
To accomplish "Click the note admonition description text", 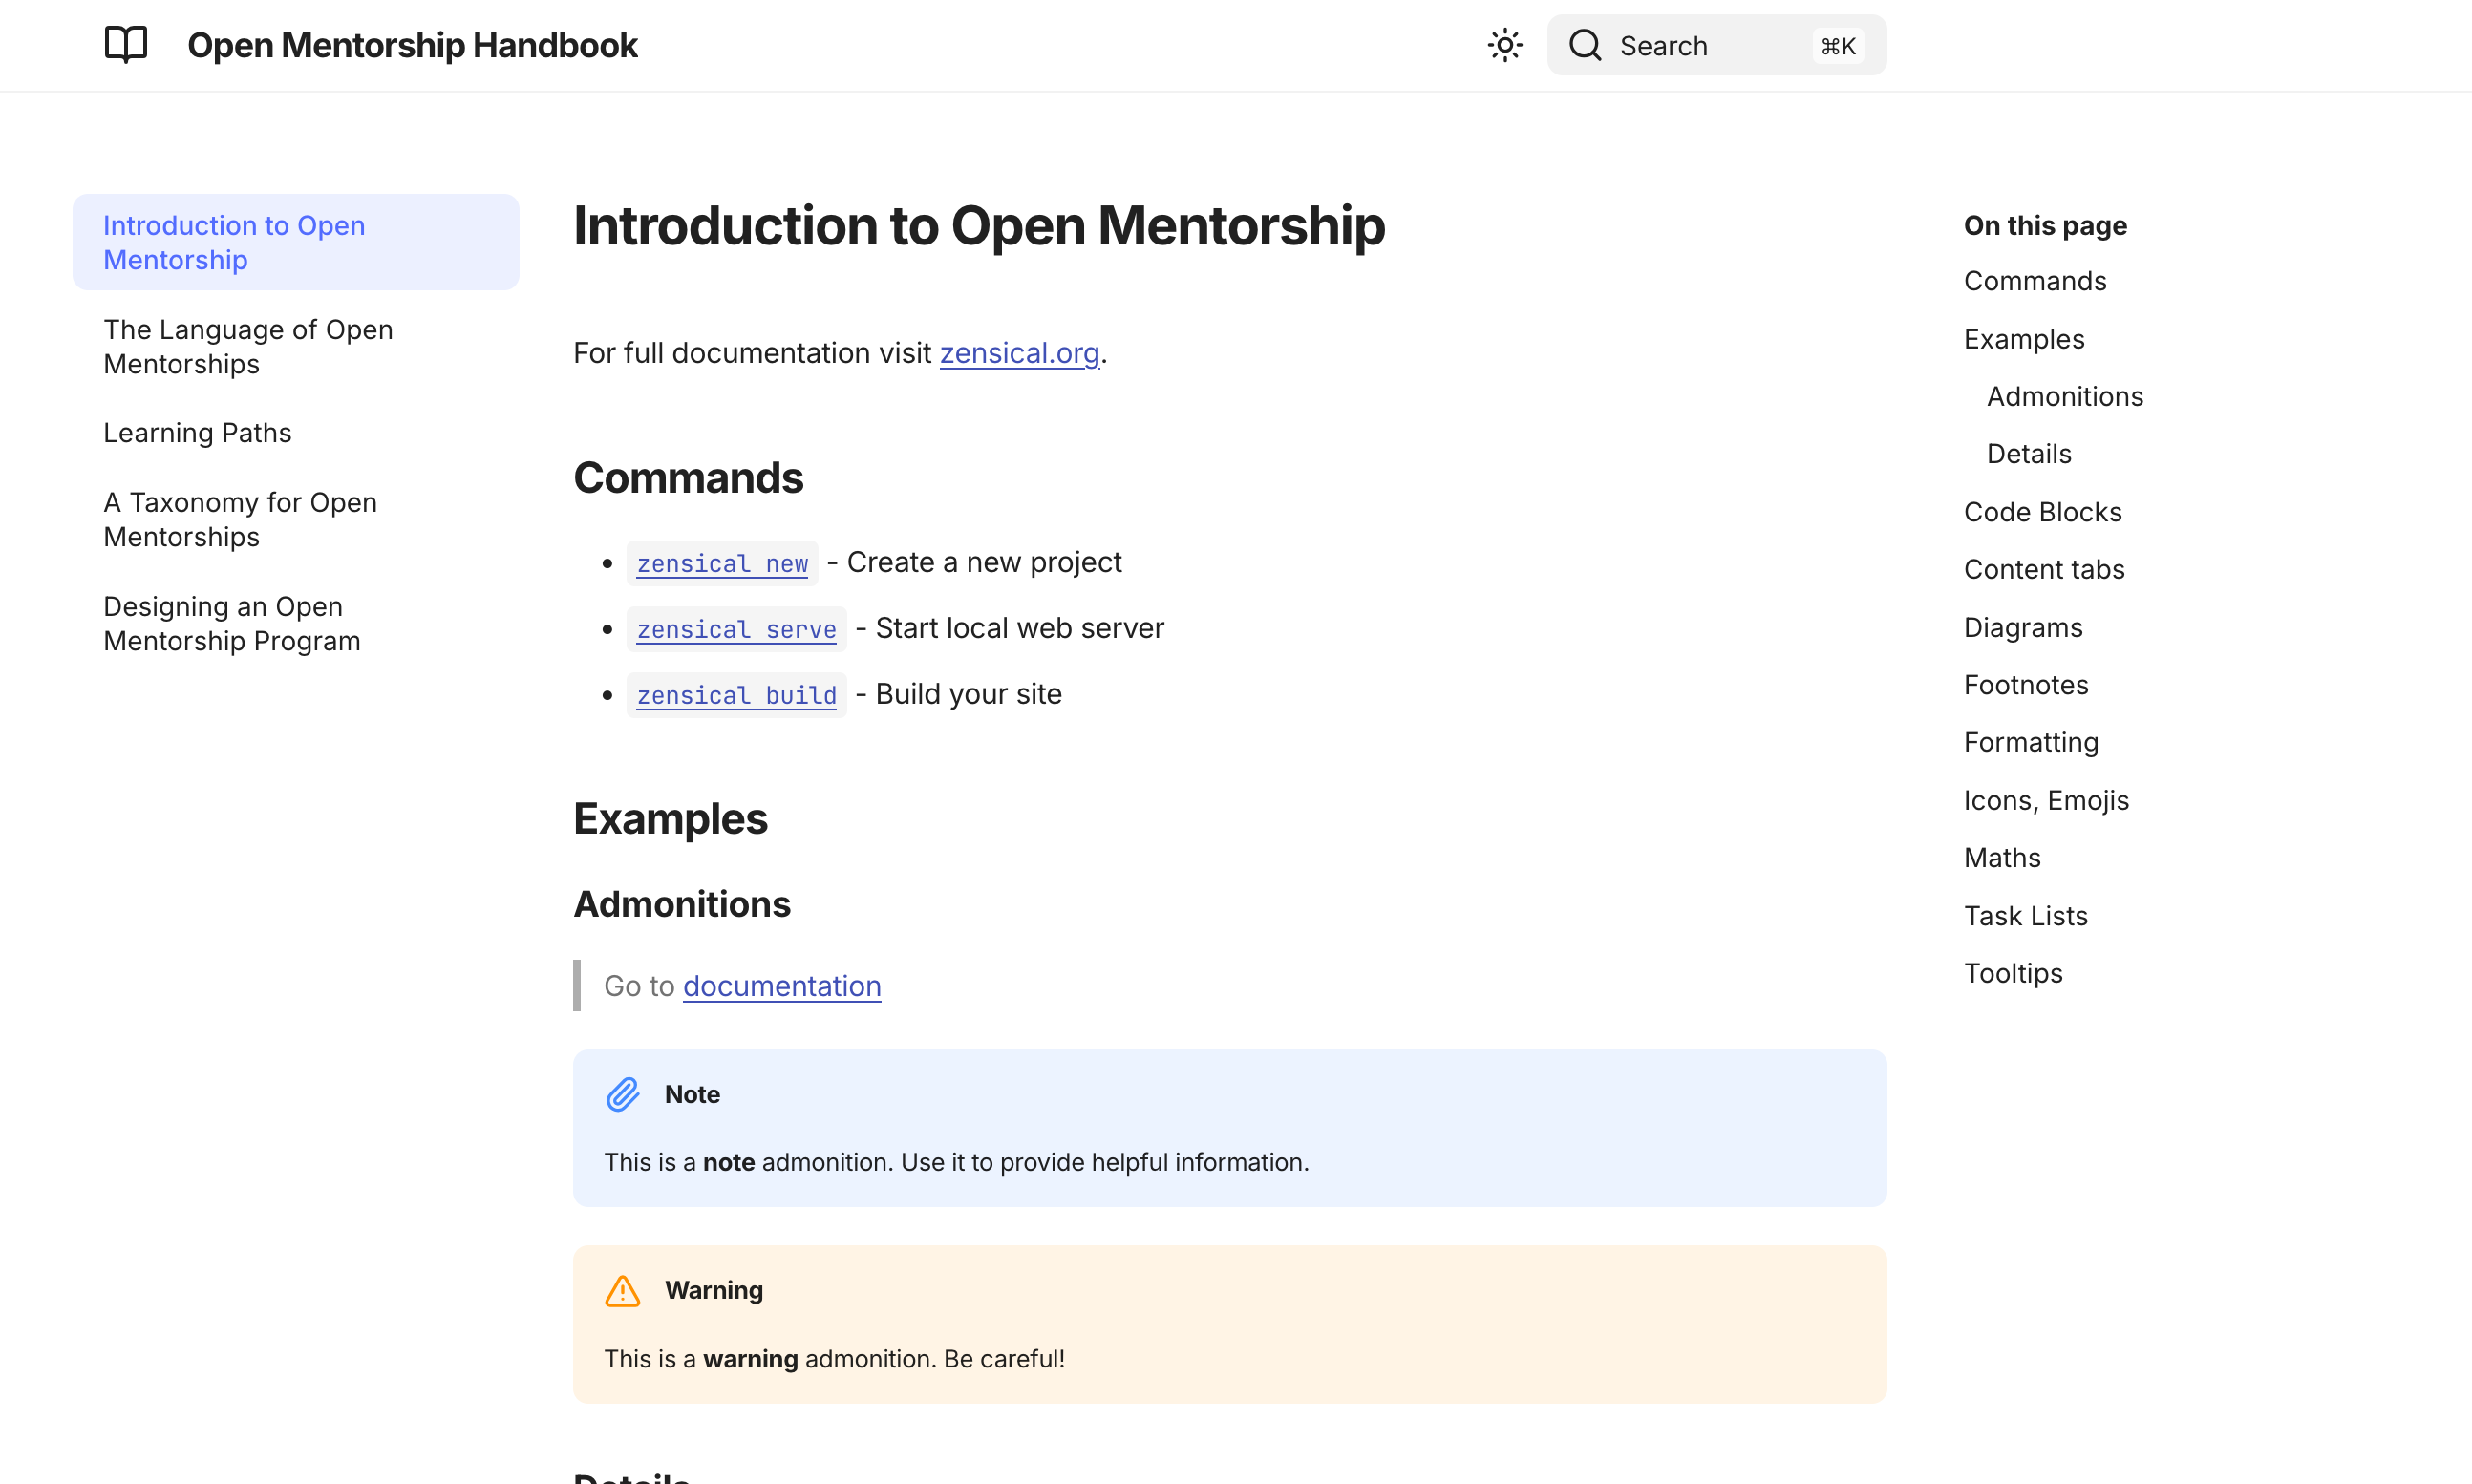I will pyautogui.click(x=956, y=1162).
